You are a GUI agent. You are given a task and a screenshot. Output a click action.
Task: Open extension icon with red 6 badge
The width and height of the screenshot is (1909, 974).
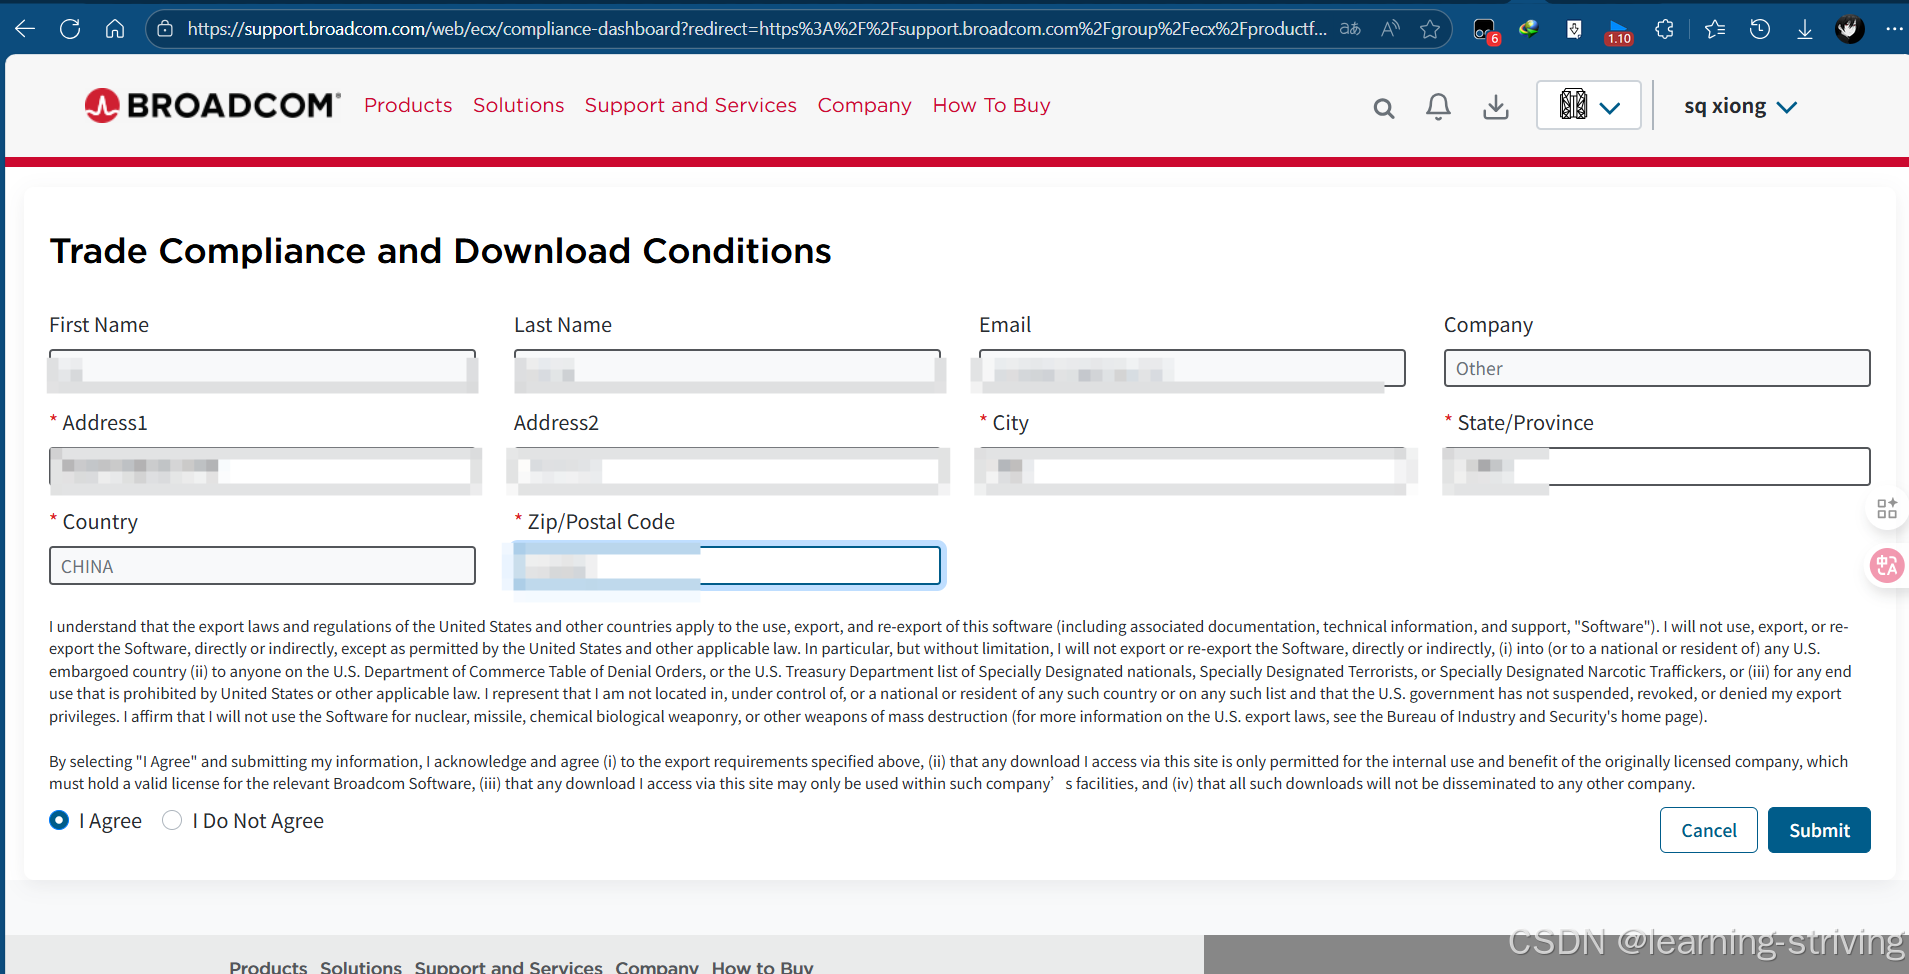coord(1486,31)
